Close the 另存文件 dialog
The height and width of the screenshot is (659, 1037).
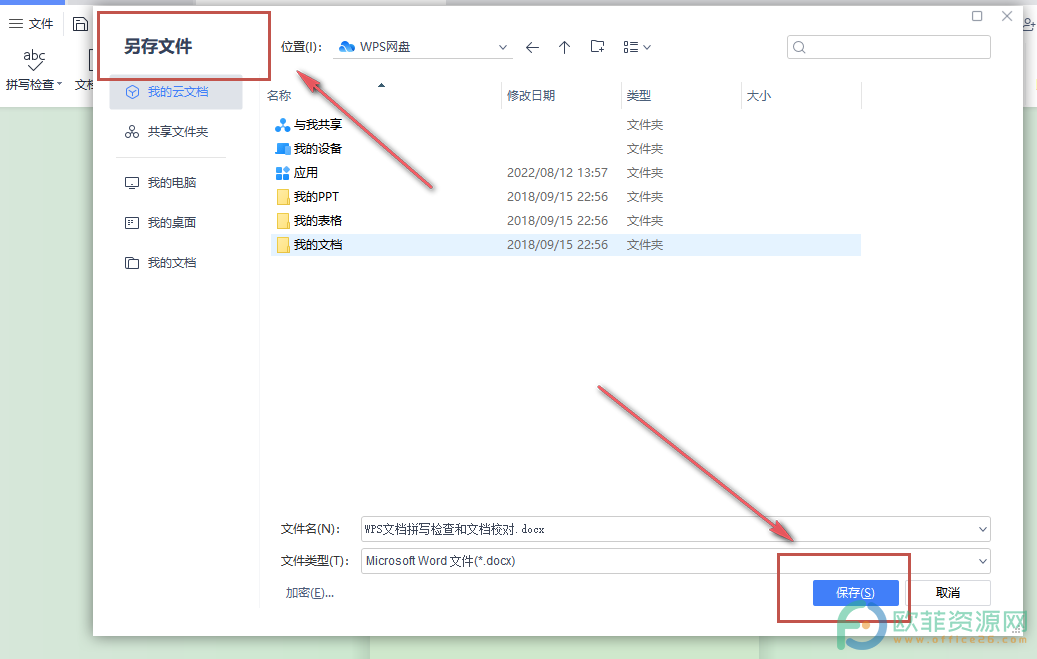pos(1007,16)
